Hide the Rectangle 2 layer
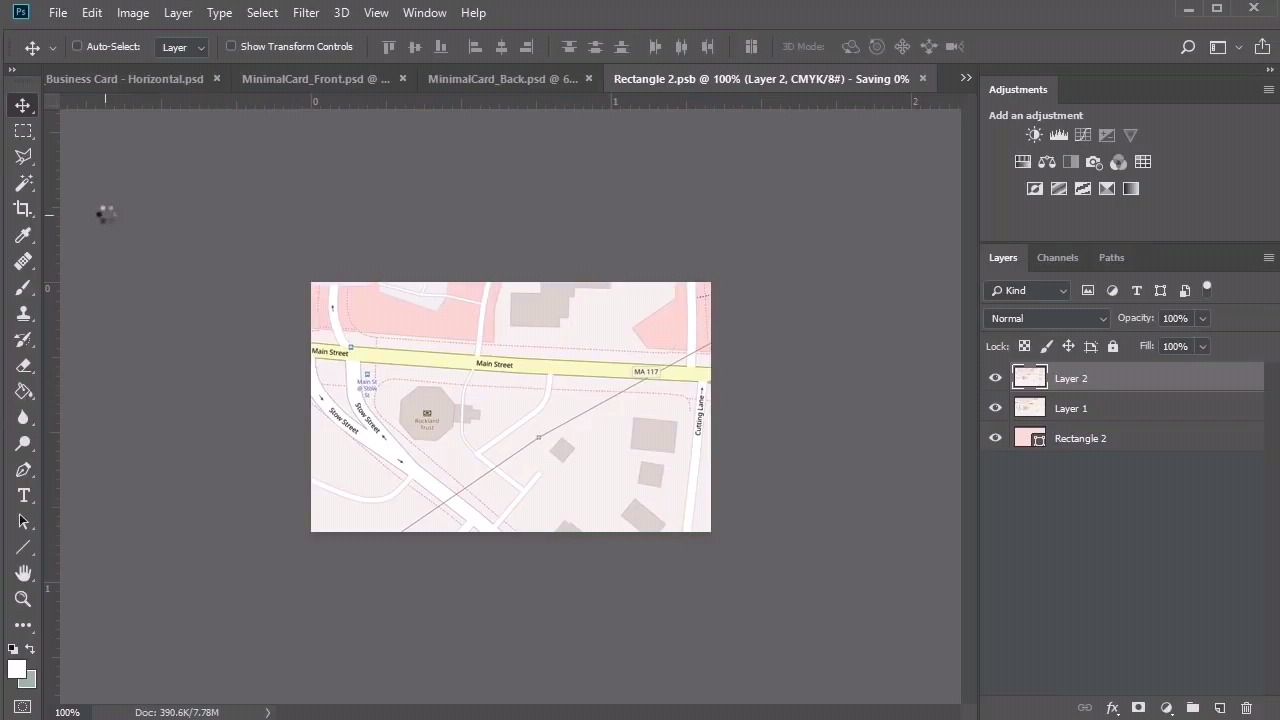Screen dimensions: 1280x720 [995, 438]
